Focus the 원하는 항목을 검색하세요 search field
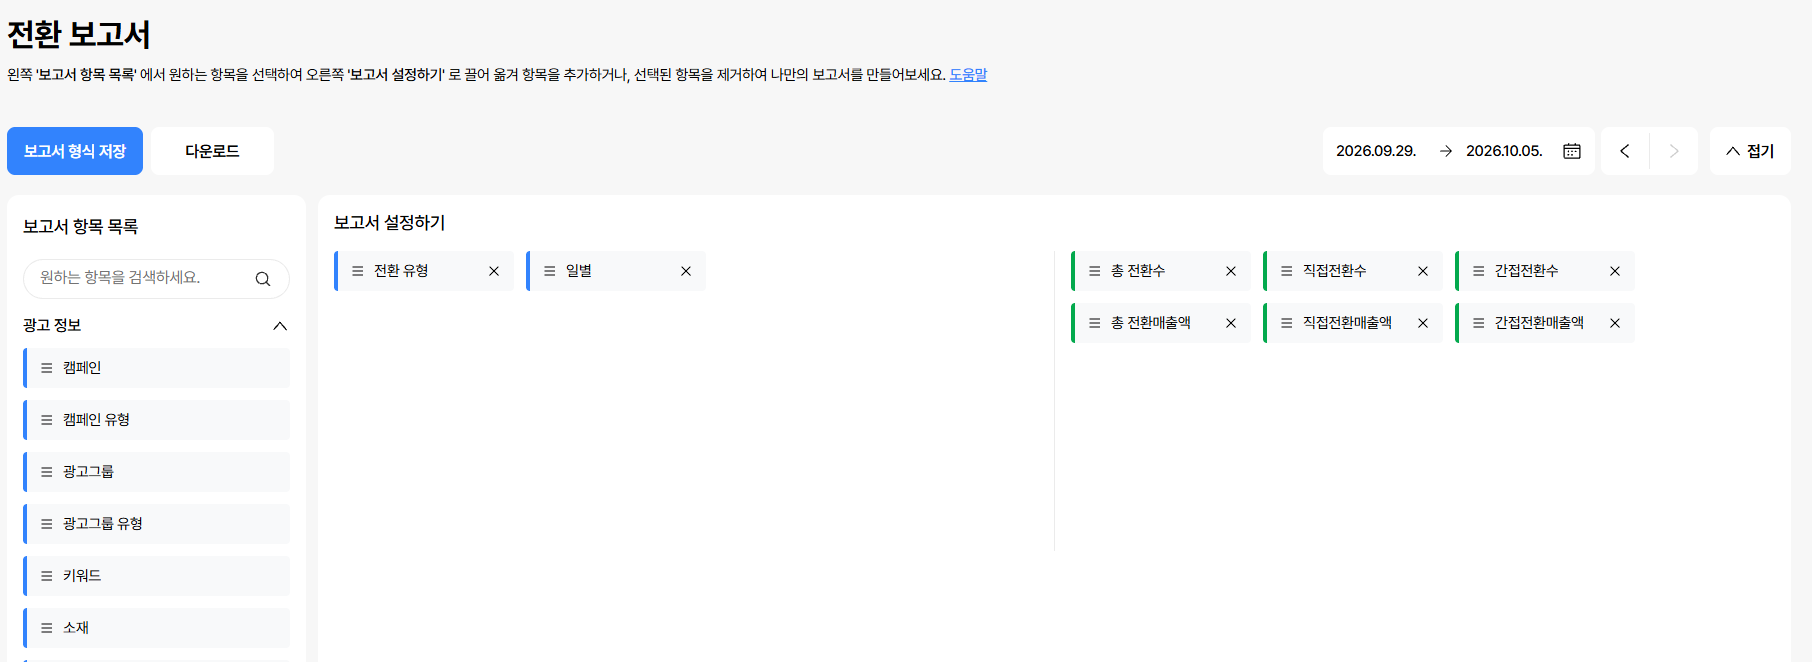 [x=156, y=279]
